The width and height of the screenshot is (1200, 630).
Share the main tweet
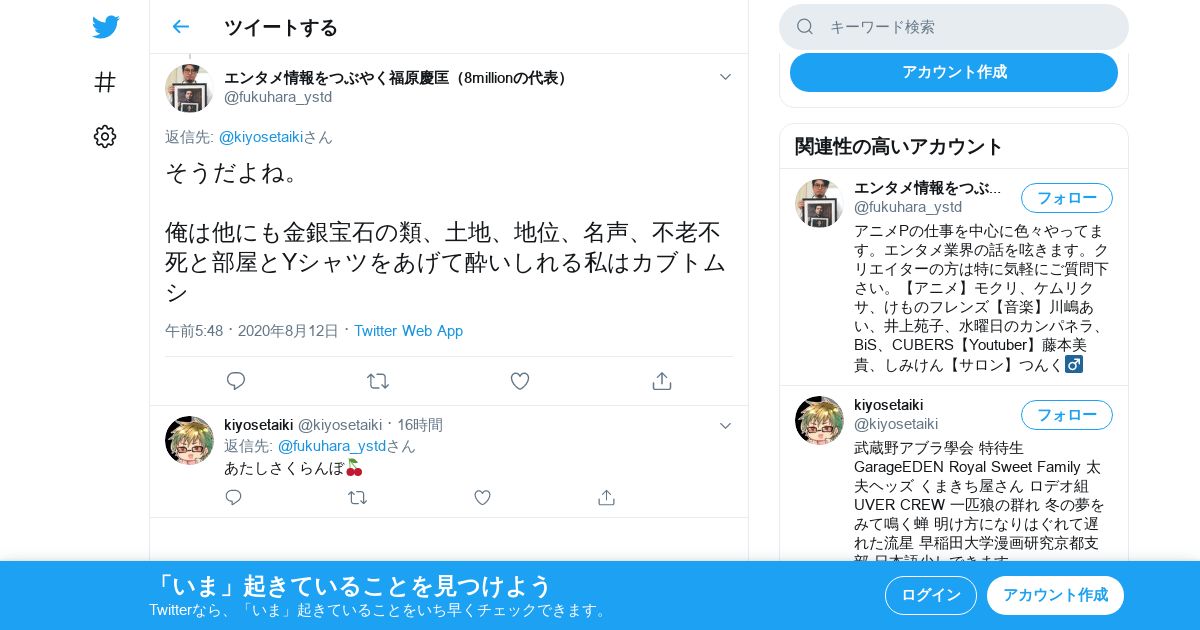(x=661, y=381)
